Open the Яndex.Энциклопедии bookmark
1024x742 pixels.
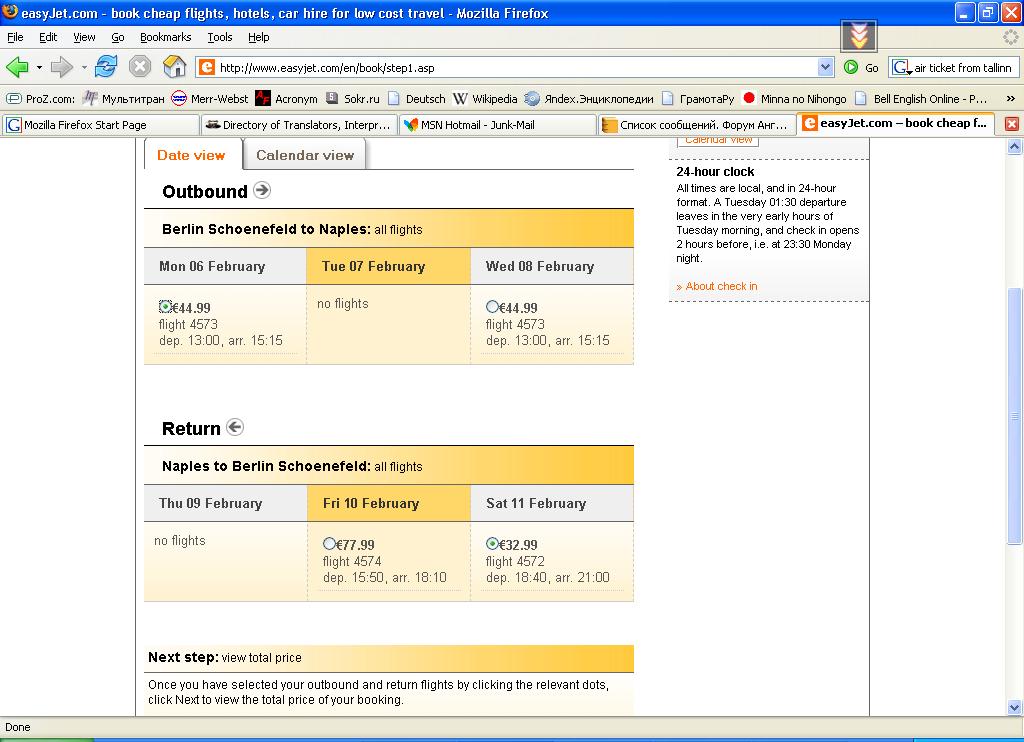tap(589, 99)
